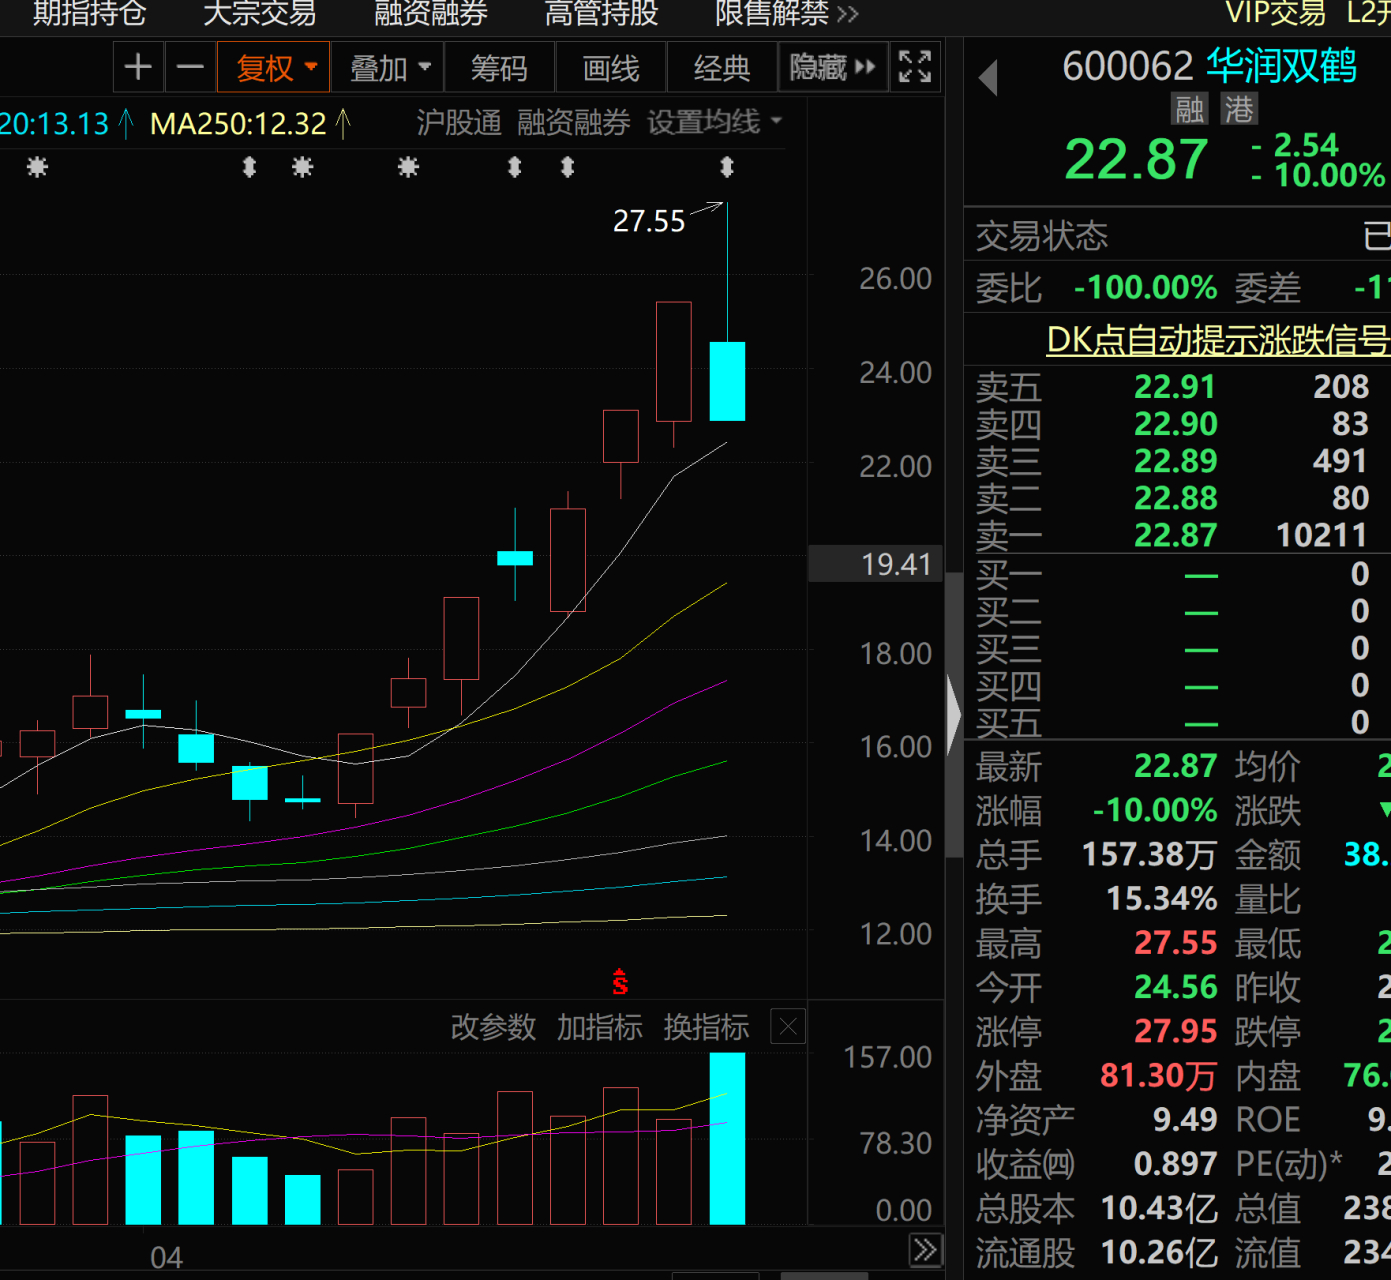Screen dimensions: 1391x1280
Task: Toggle 融资融券 indicator below toolbar
Action: [x=573, y=123]
